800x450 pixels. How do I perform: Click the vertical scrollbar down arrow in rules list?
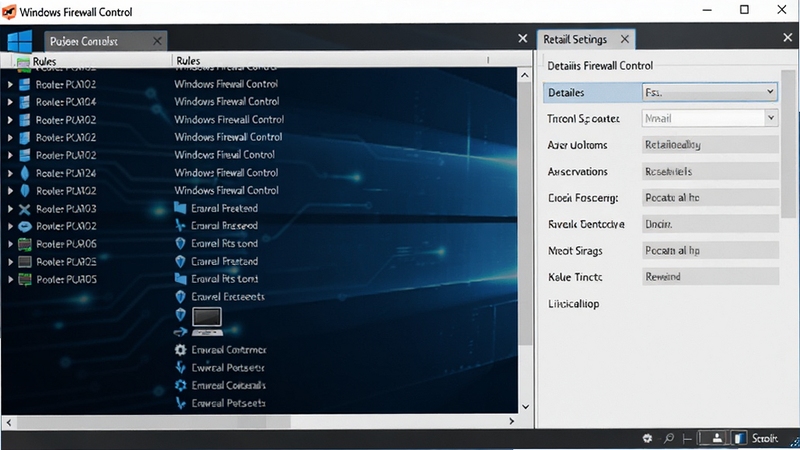[525, 407]
